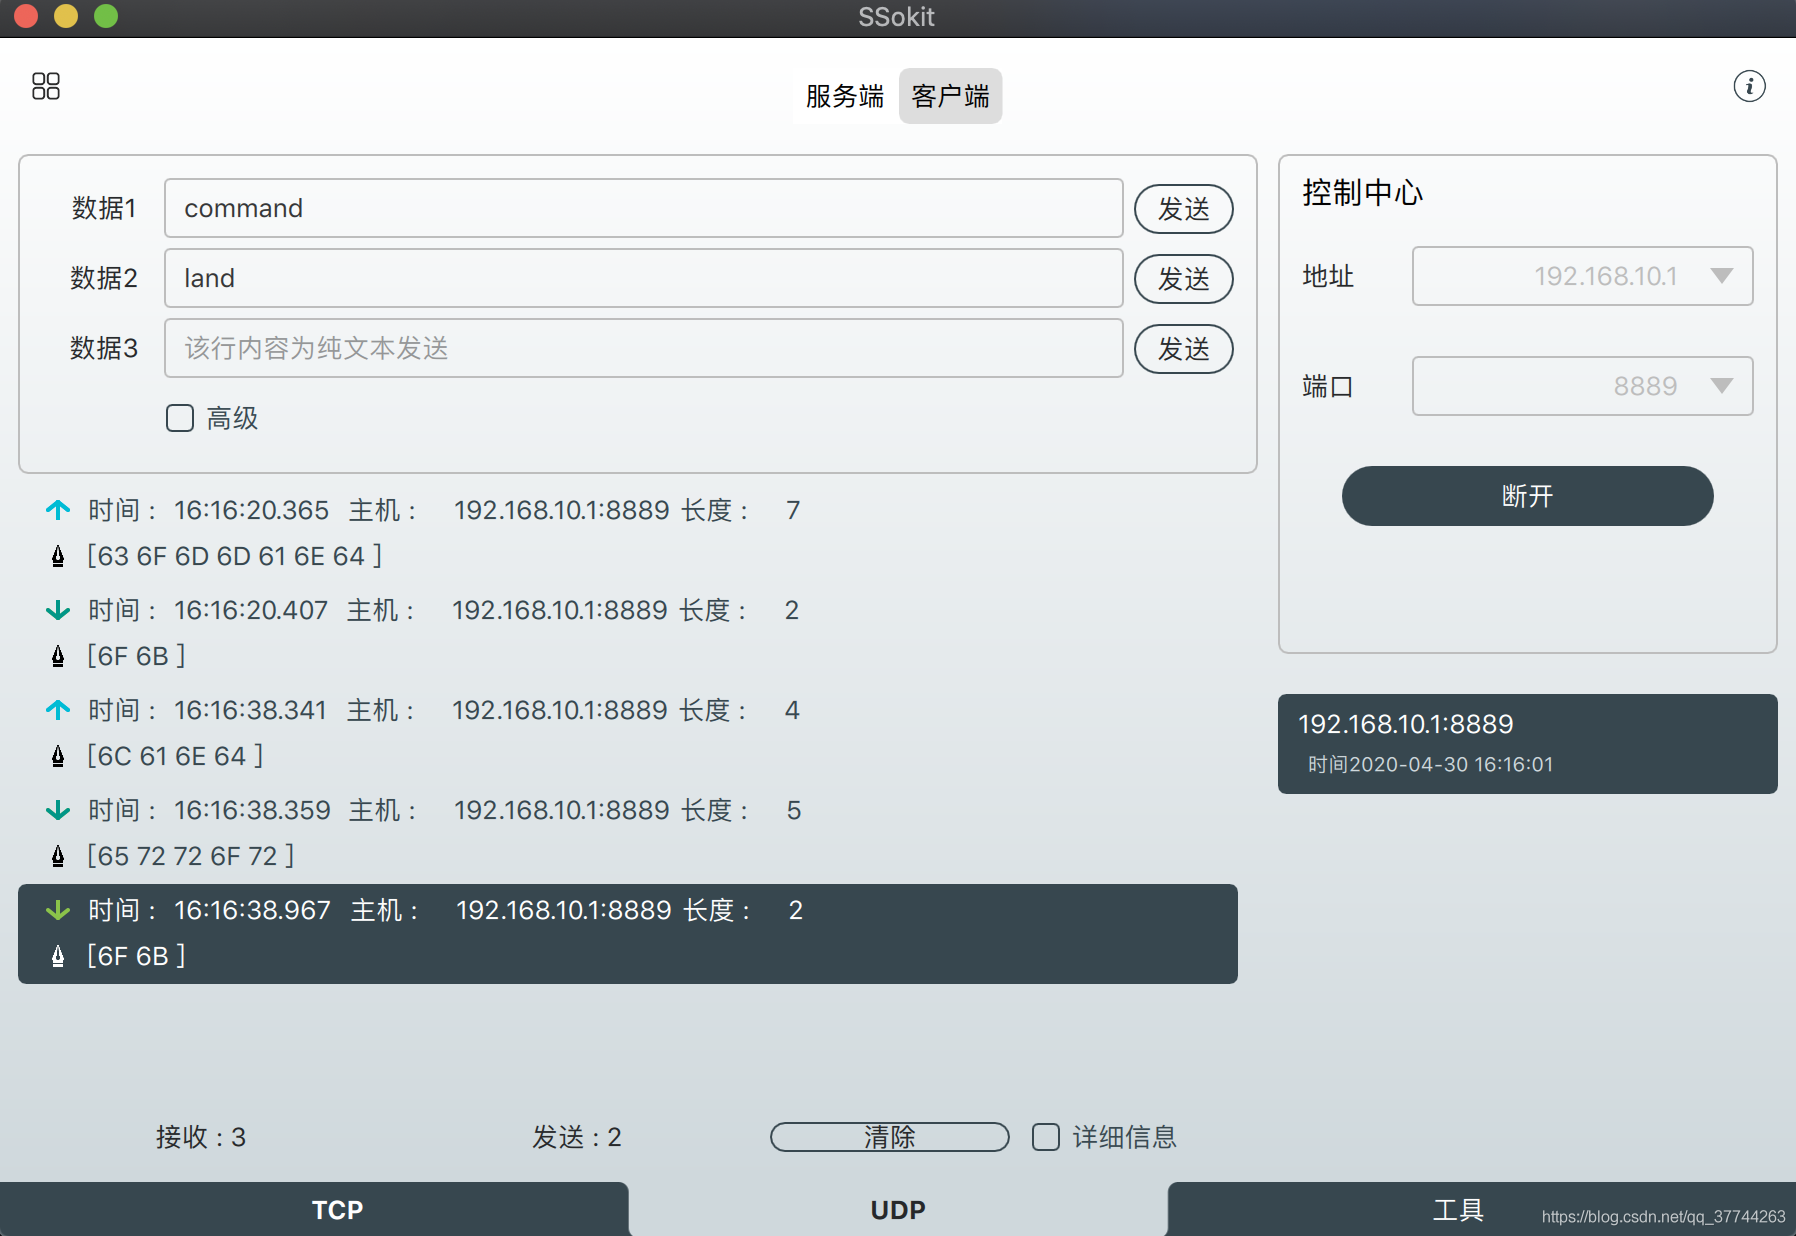
Task: Click the connection time 2020-04-30 16:16:01
Action: point(1451,764)
